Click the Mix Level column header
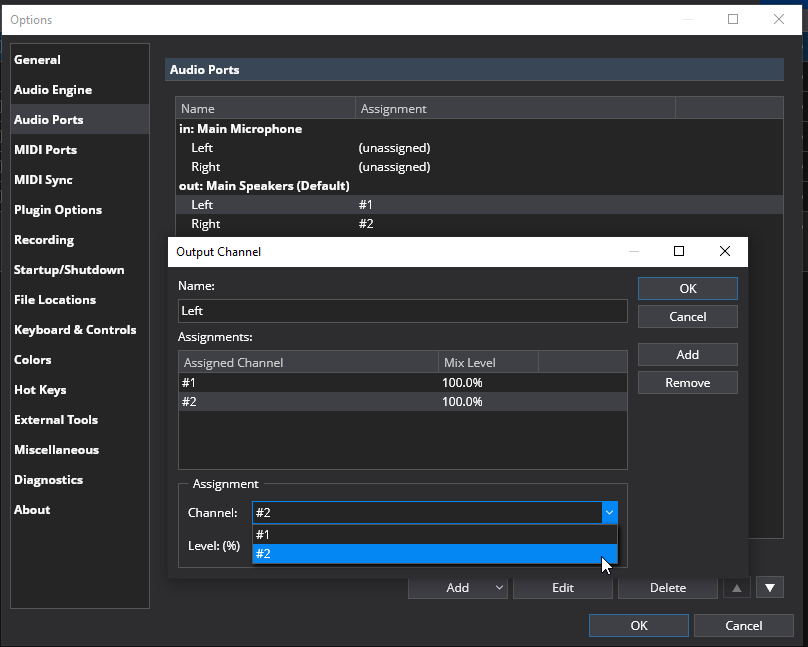 coord(488,363)
